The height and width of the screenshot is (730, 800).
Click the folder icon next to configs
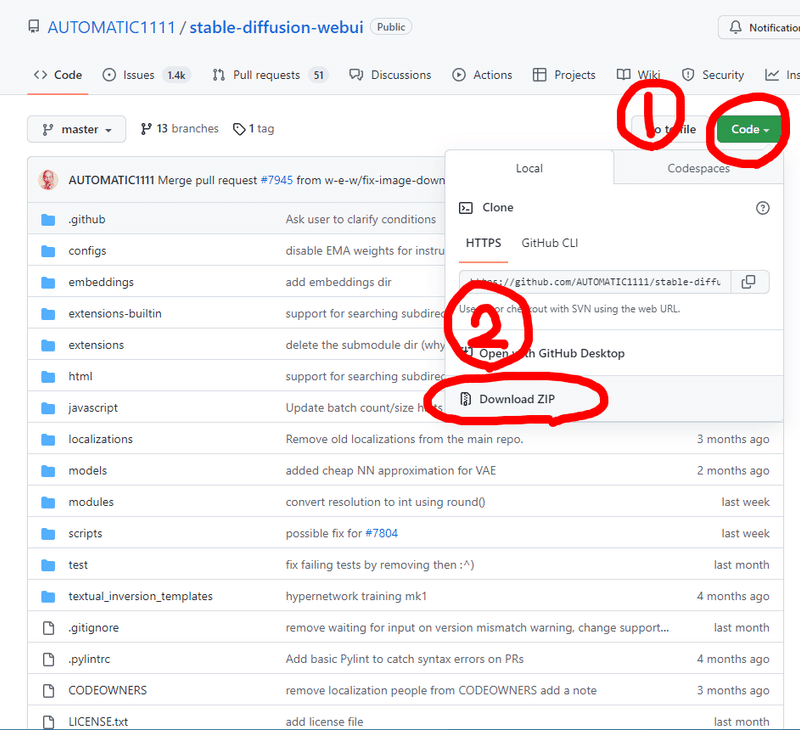click(x=48, y=251)
